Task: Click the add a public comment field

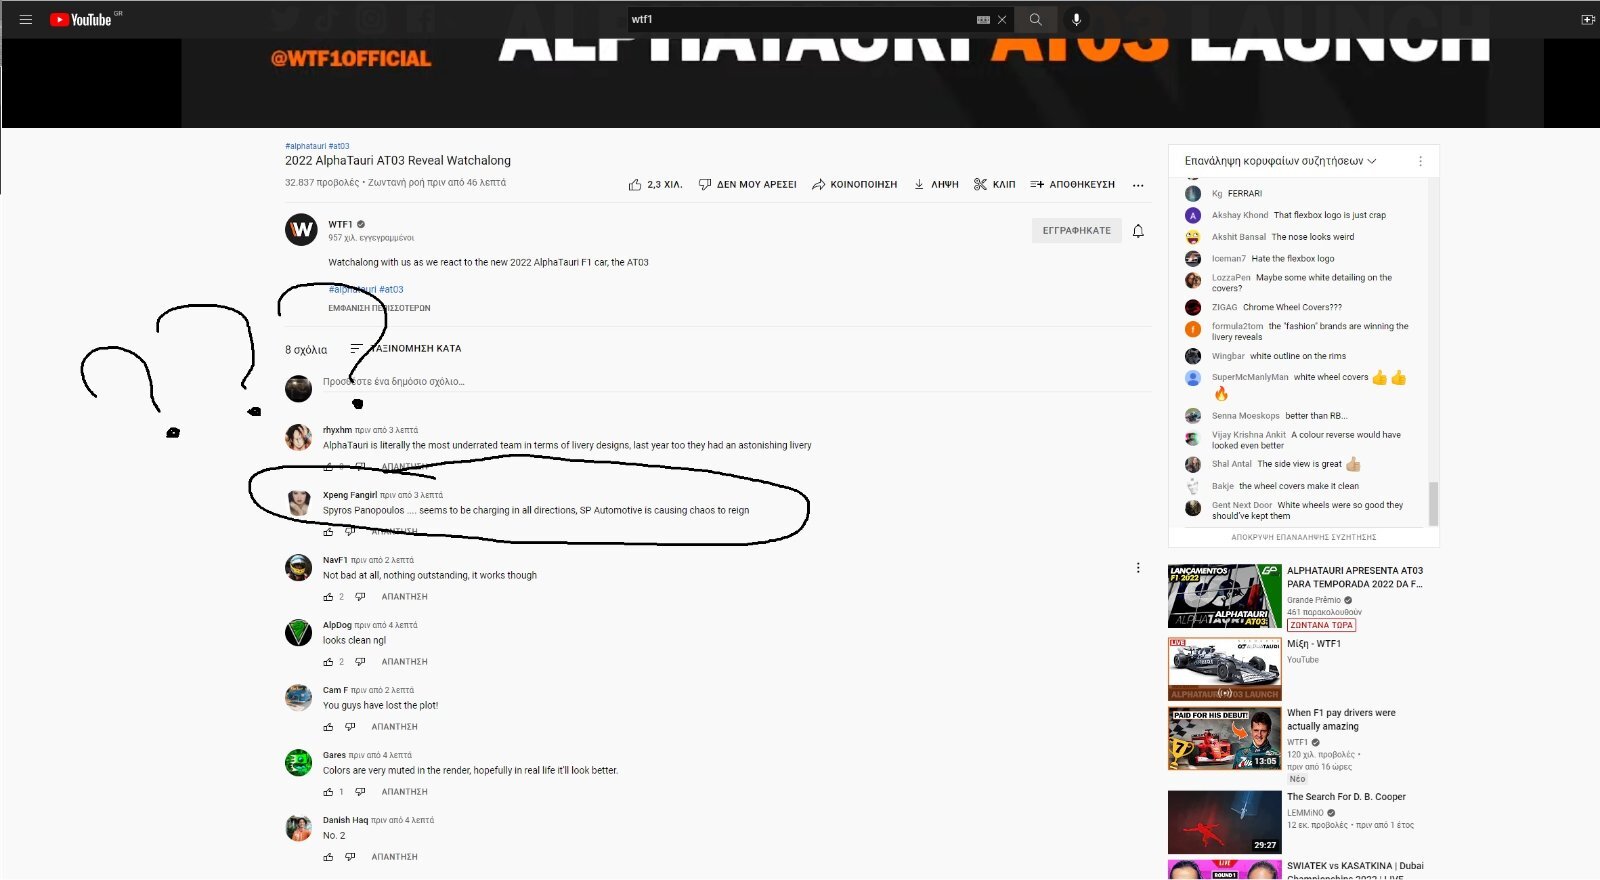Action: pos(736,382)
